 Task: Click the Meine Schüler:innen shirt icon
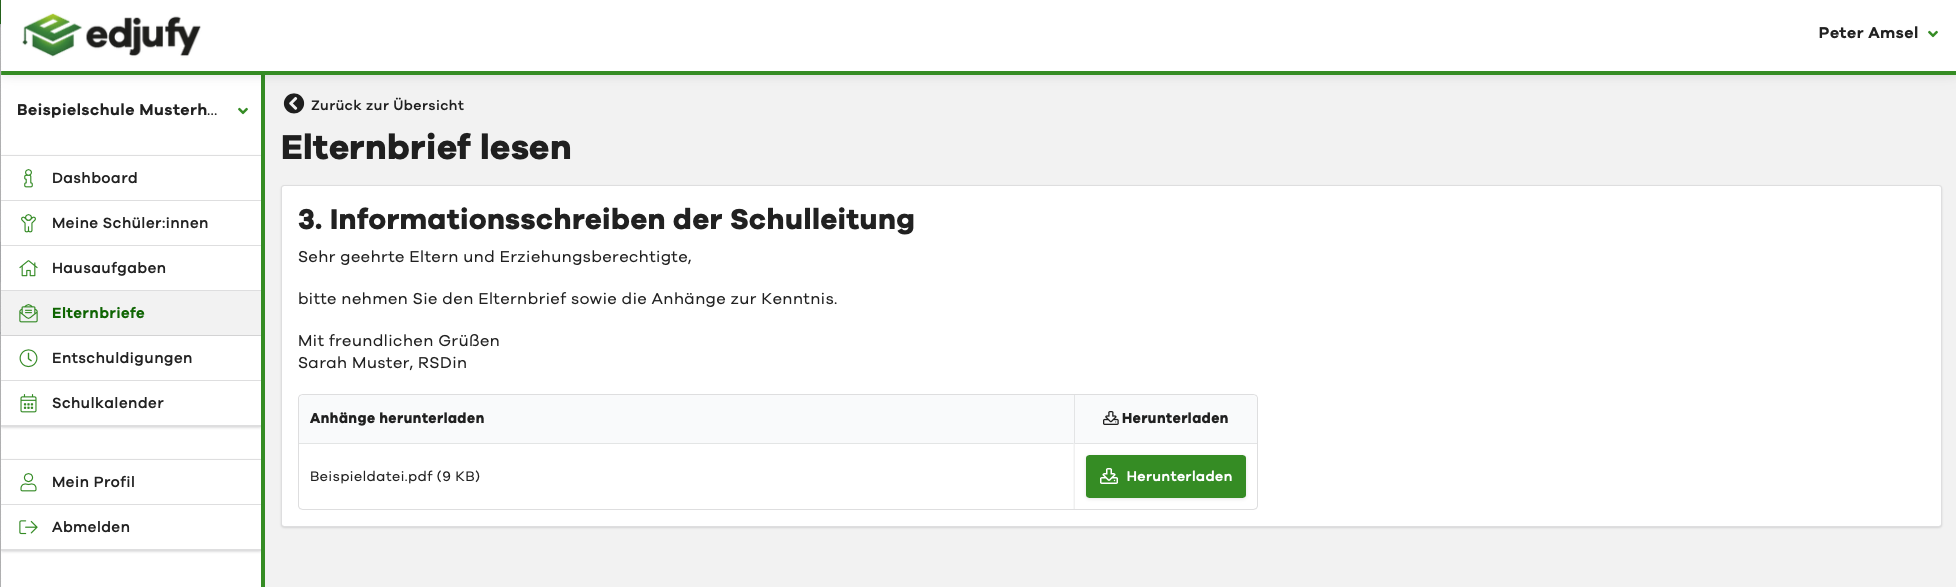click(x=29, y=223)
